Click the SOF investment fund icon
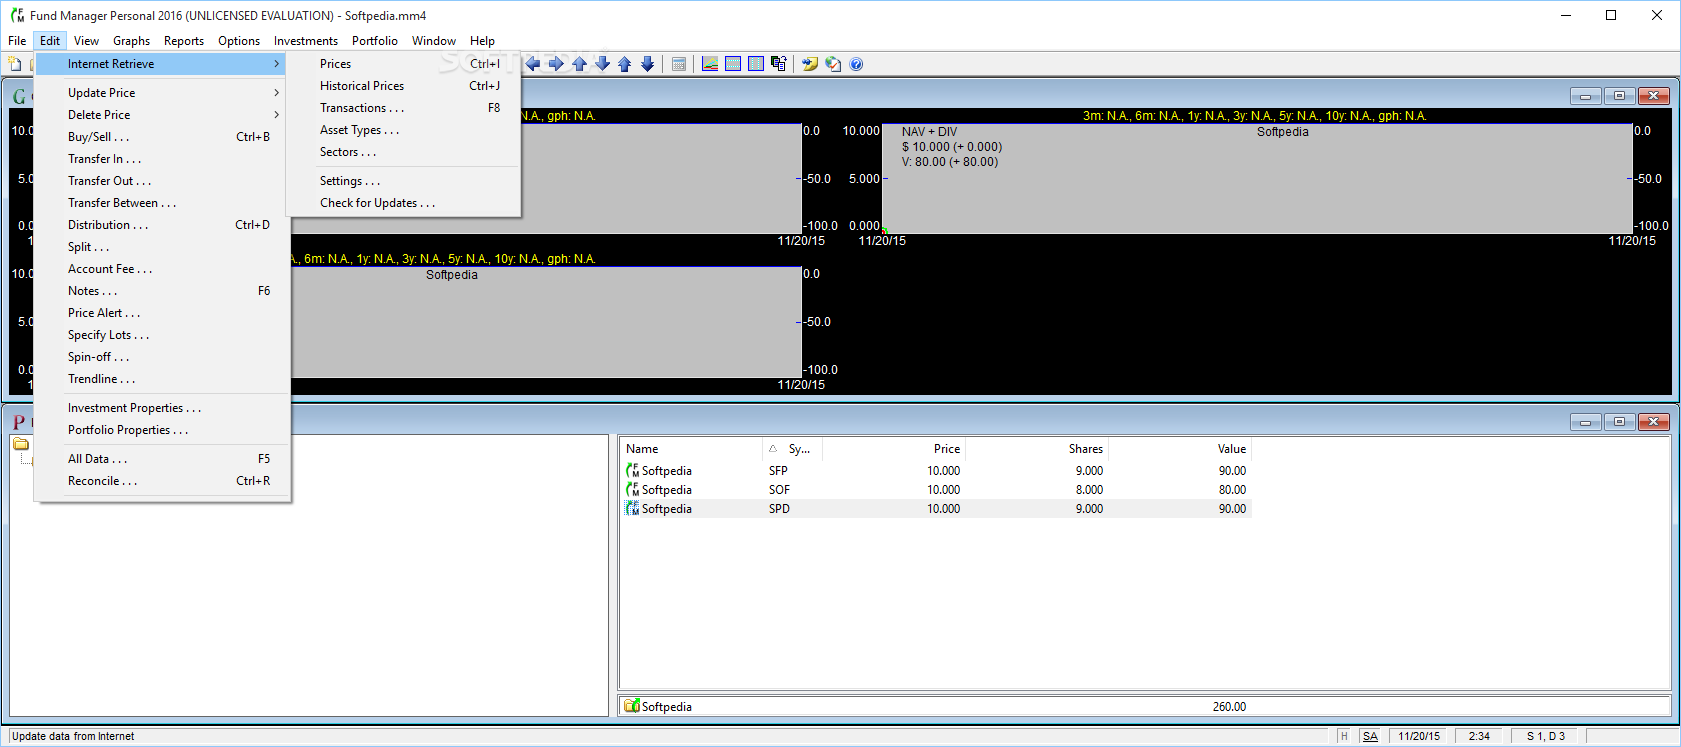 (632, 490)
